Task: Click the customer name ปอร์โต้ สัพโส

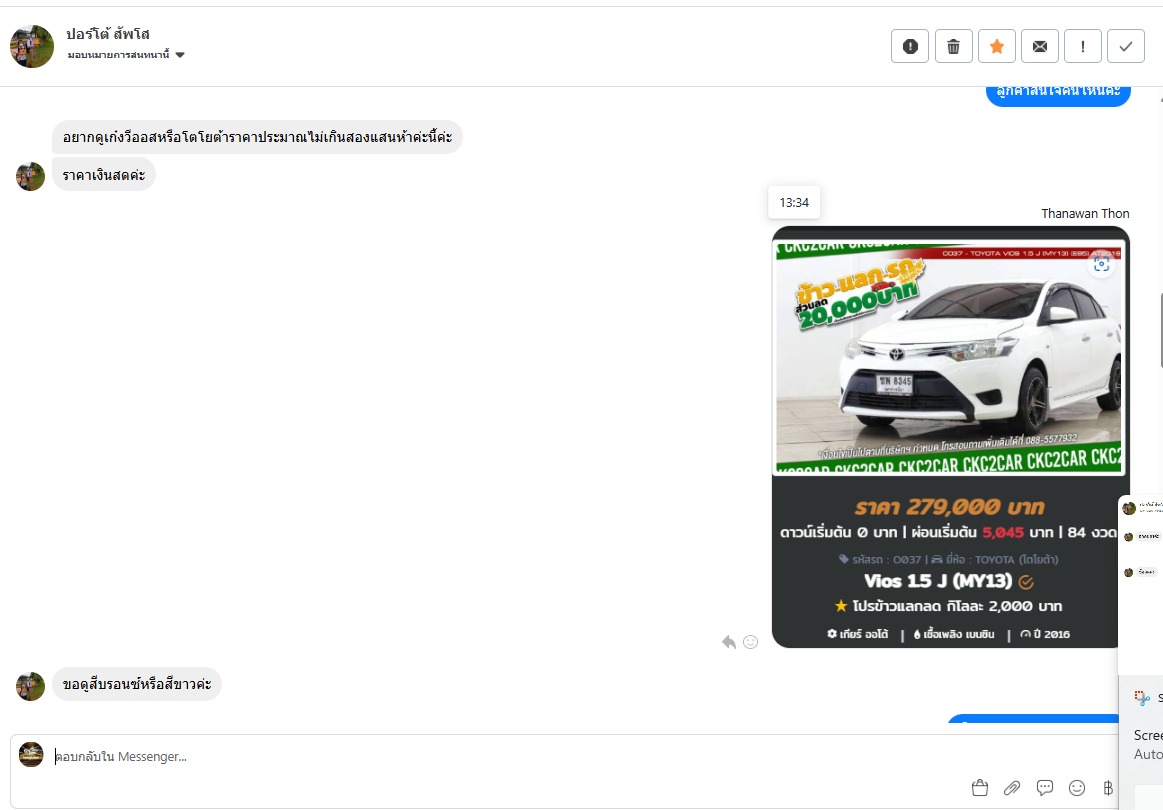Action: (x=108, y=34)
